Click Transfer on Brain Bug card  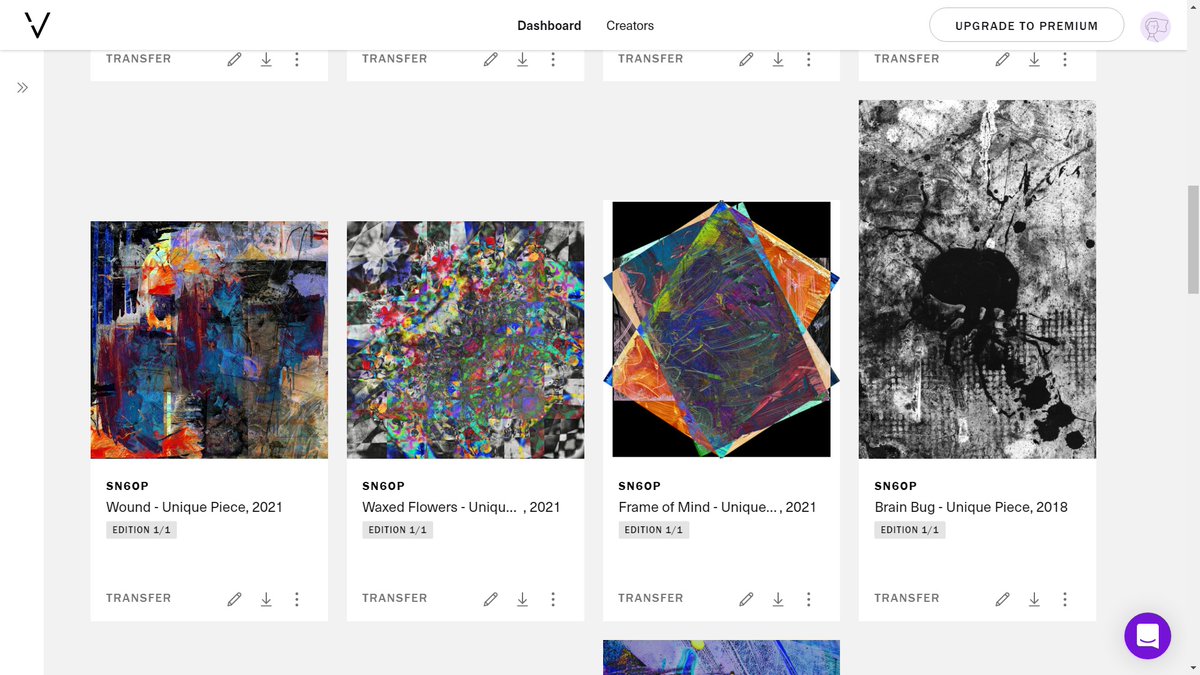(906, 598)
